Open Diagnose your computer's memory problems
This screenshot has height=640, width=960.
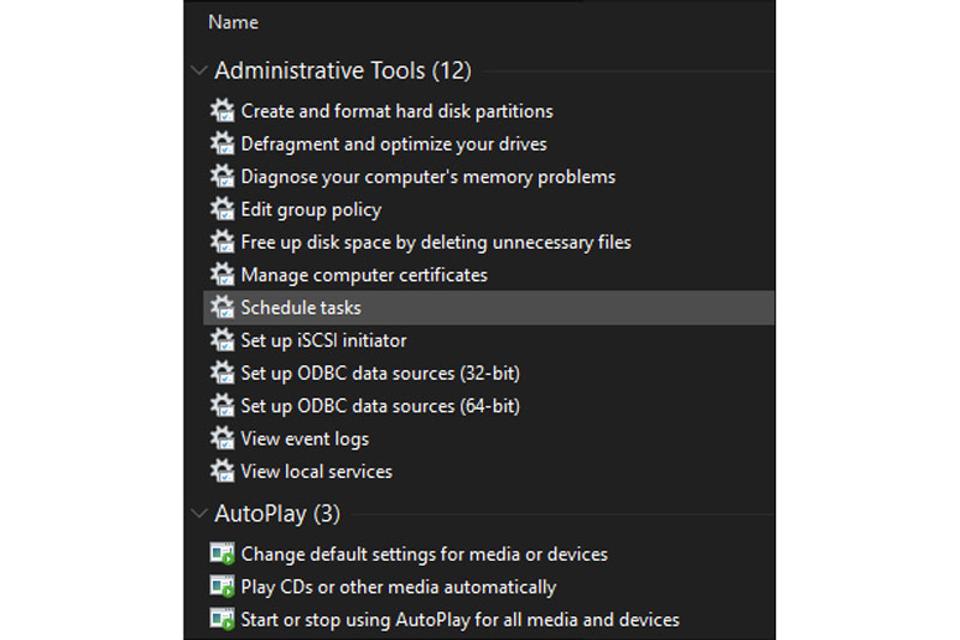coord(428,176)
